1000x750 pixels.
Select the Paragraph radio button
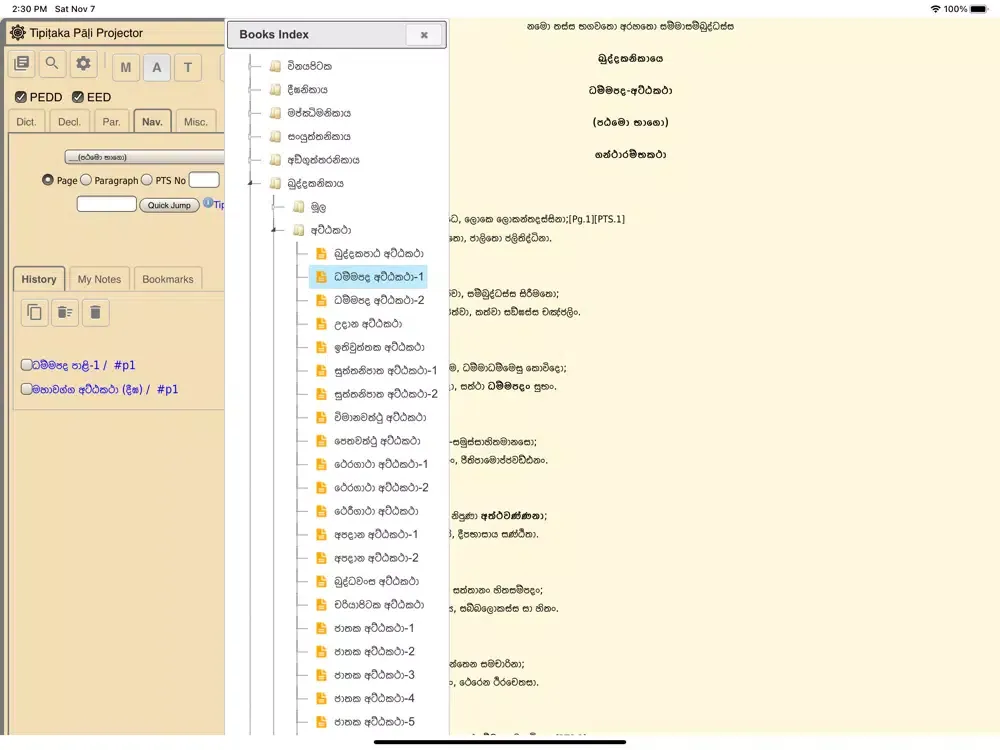86,180
